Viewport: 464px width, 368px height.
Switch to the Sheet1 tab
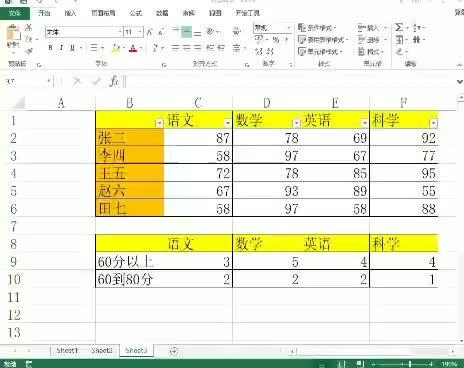pos(67,350)
